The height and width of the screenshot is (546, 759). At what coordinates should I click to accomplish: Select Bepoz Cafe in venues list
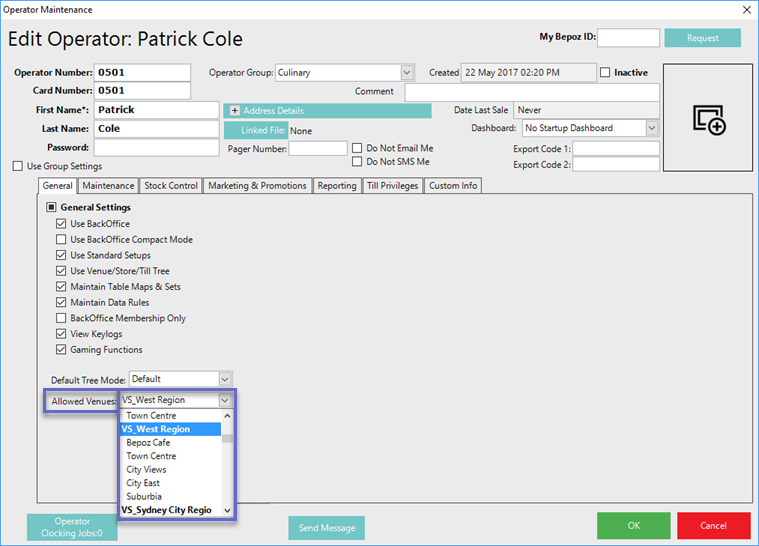pos(148,442)
